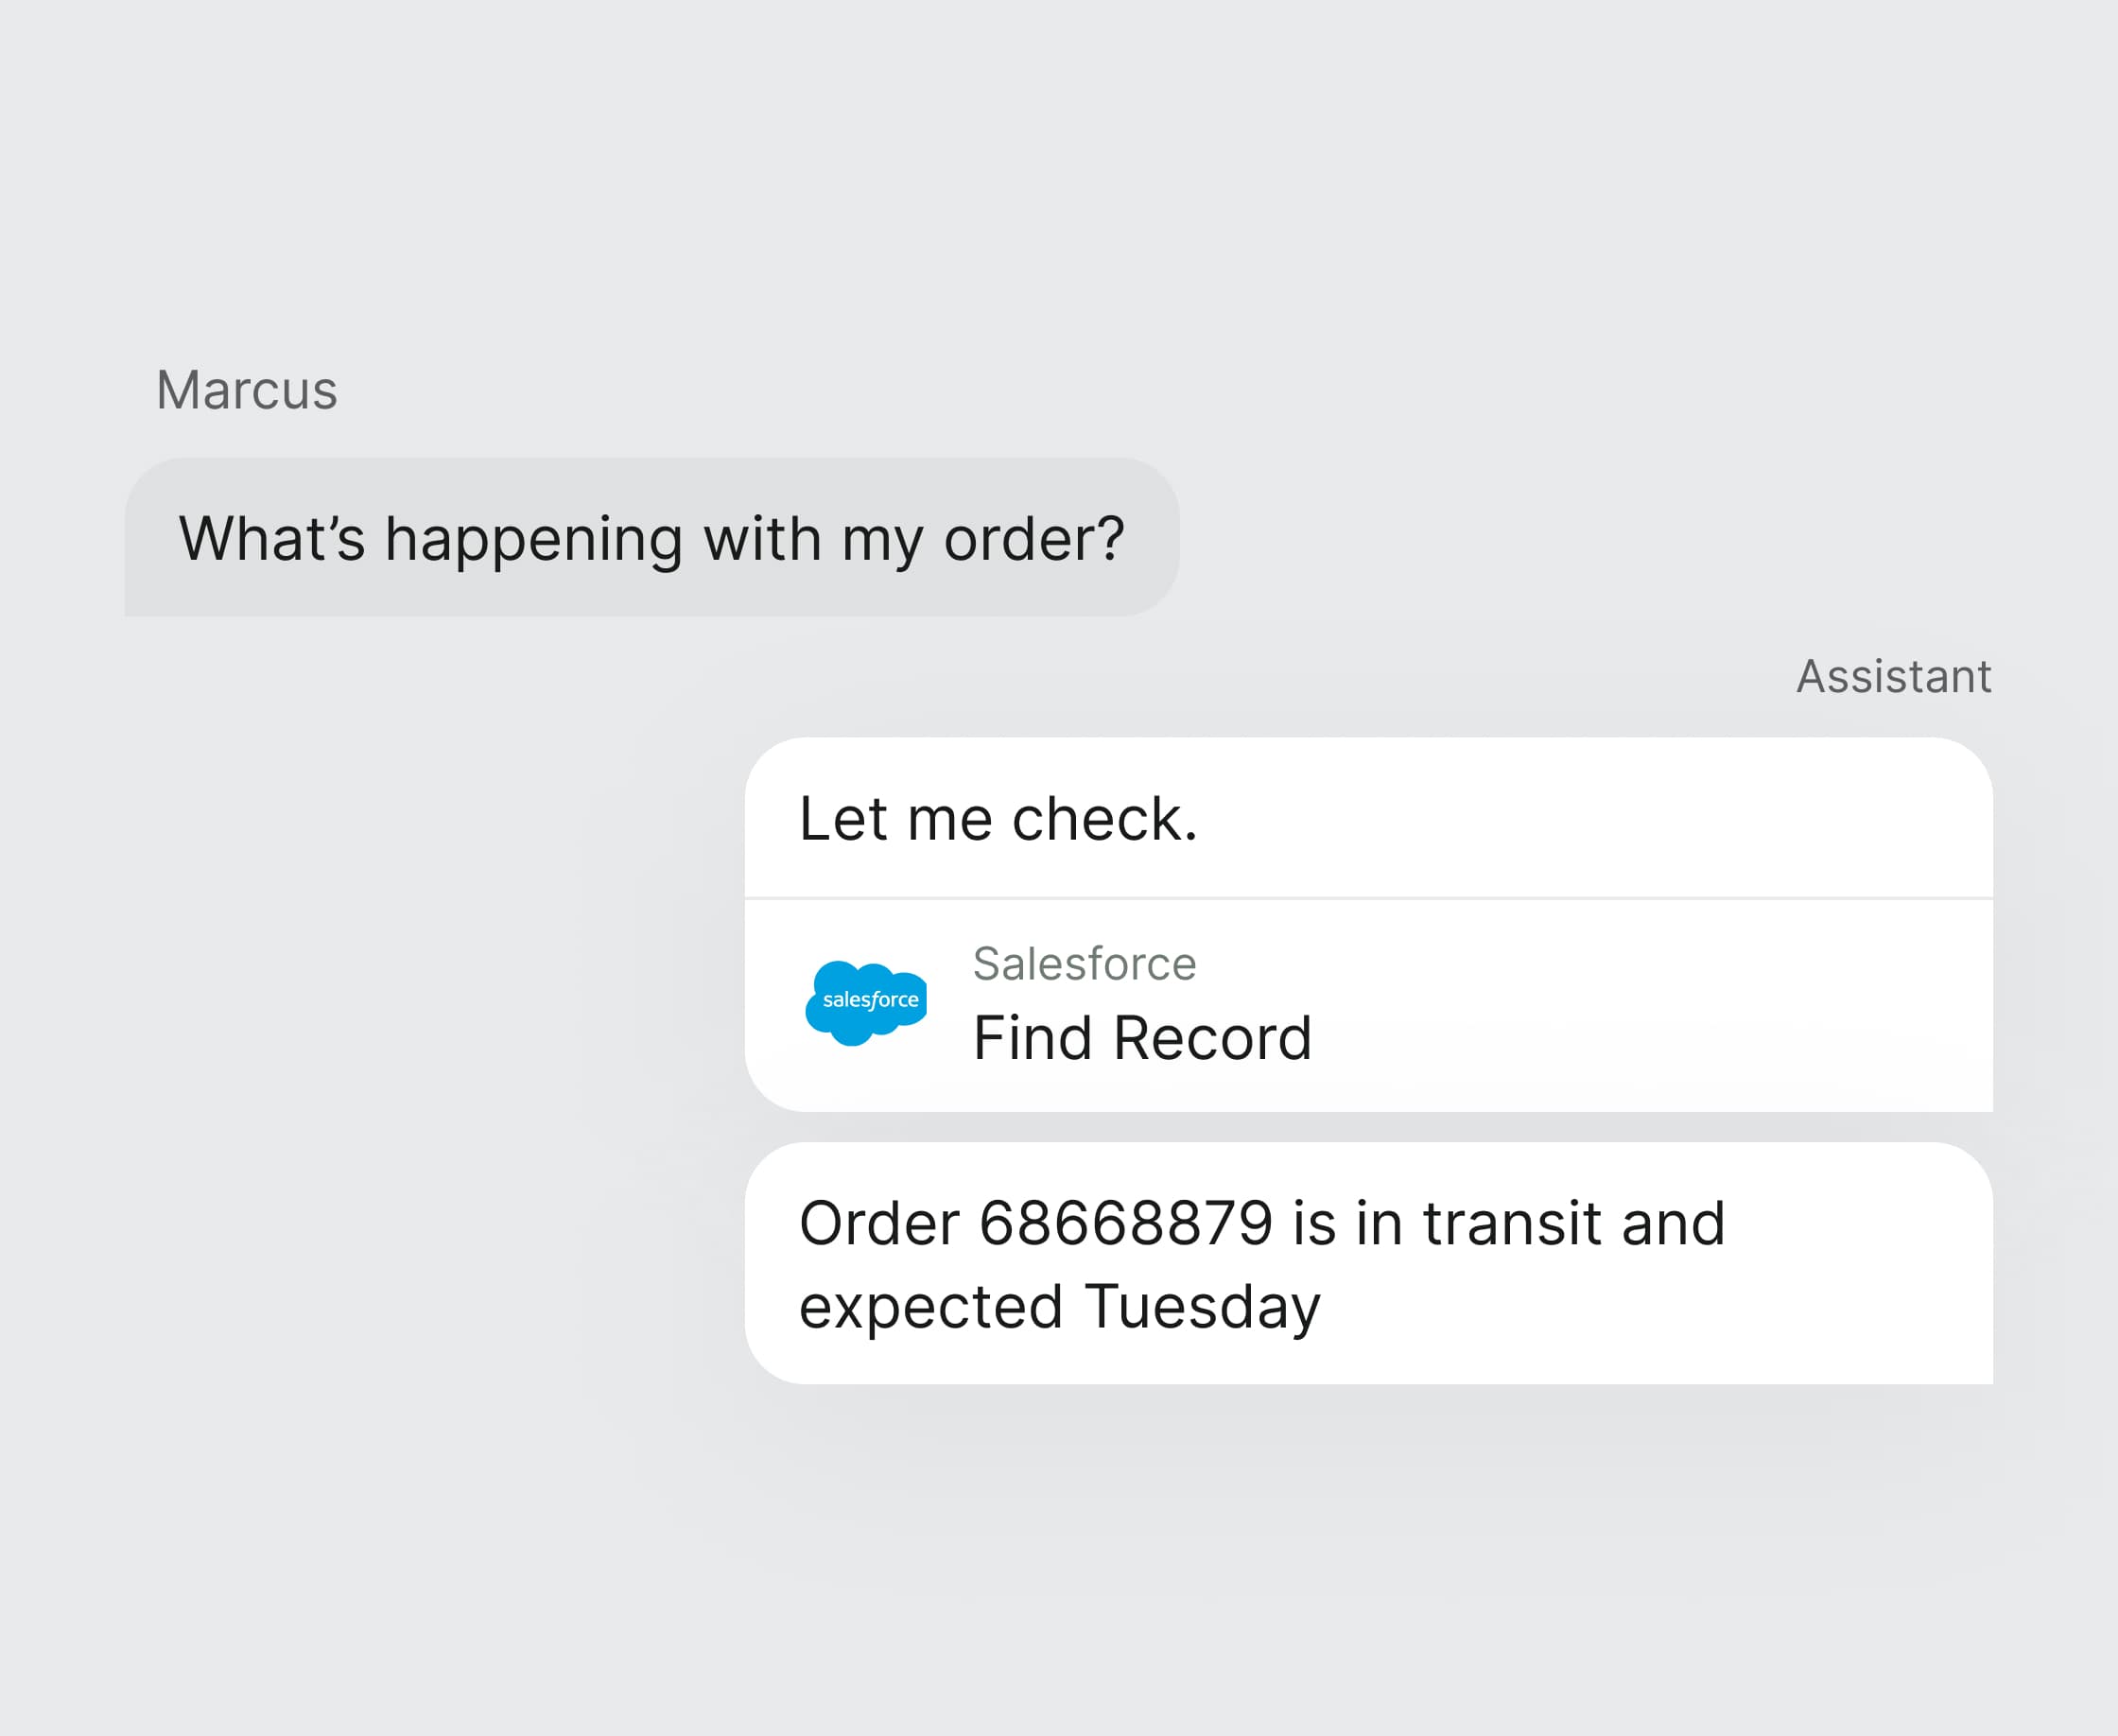This screenshot has width=2118, height=1736.
Task: Open the Find Record action
Action: tap(1368, 1005)
